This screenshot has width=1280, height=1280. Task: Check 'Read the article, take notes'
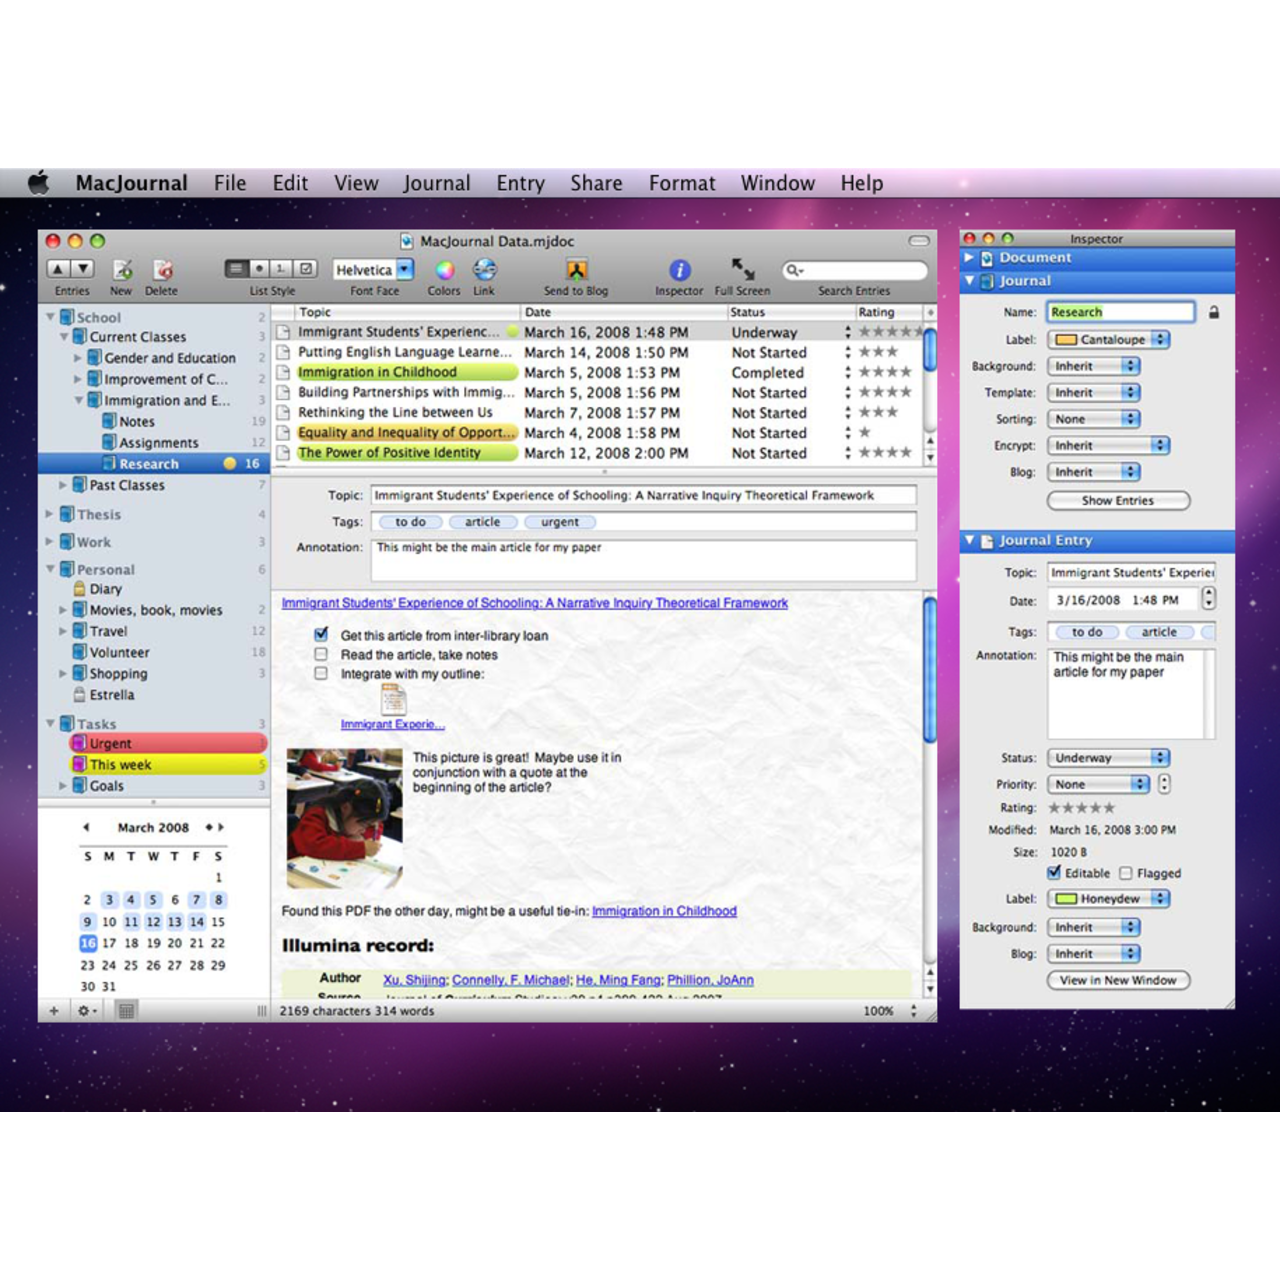click(x=321, y=654)
